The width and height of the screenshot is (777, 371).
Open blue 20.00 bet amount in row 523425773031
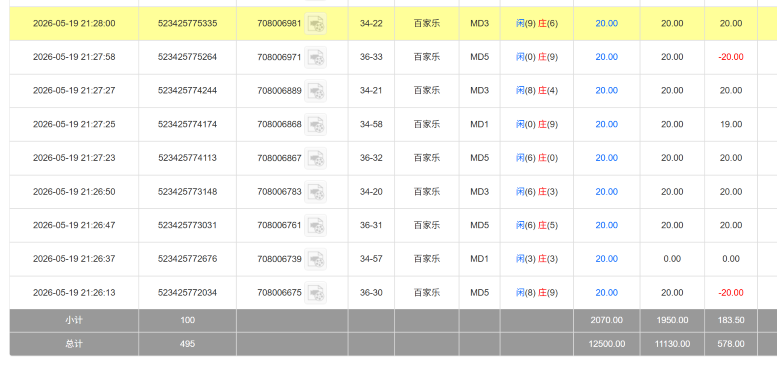[607, 225]
